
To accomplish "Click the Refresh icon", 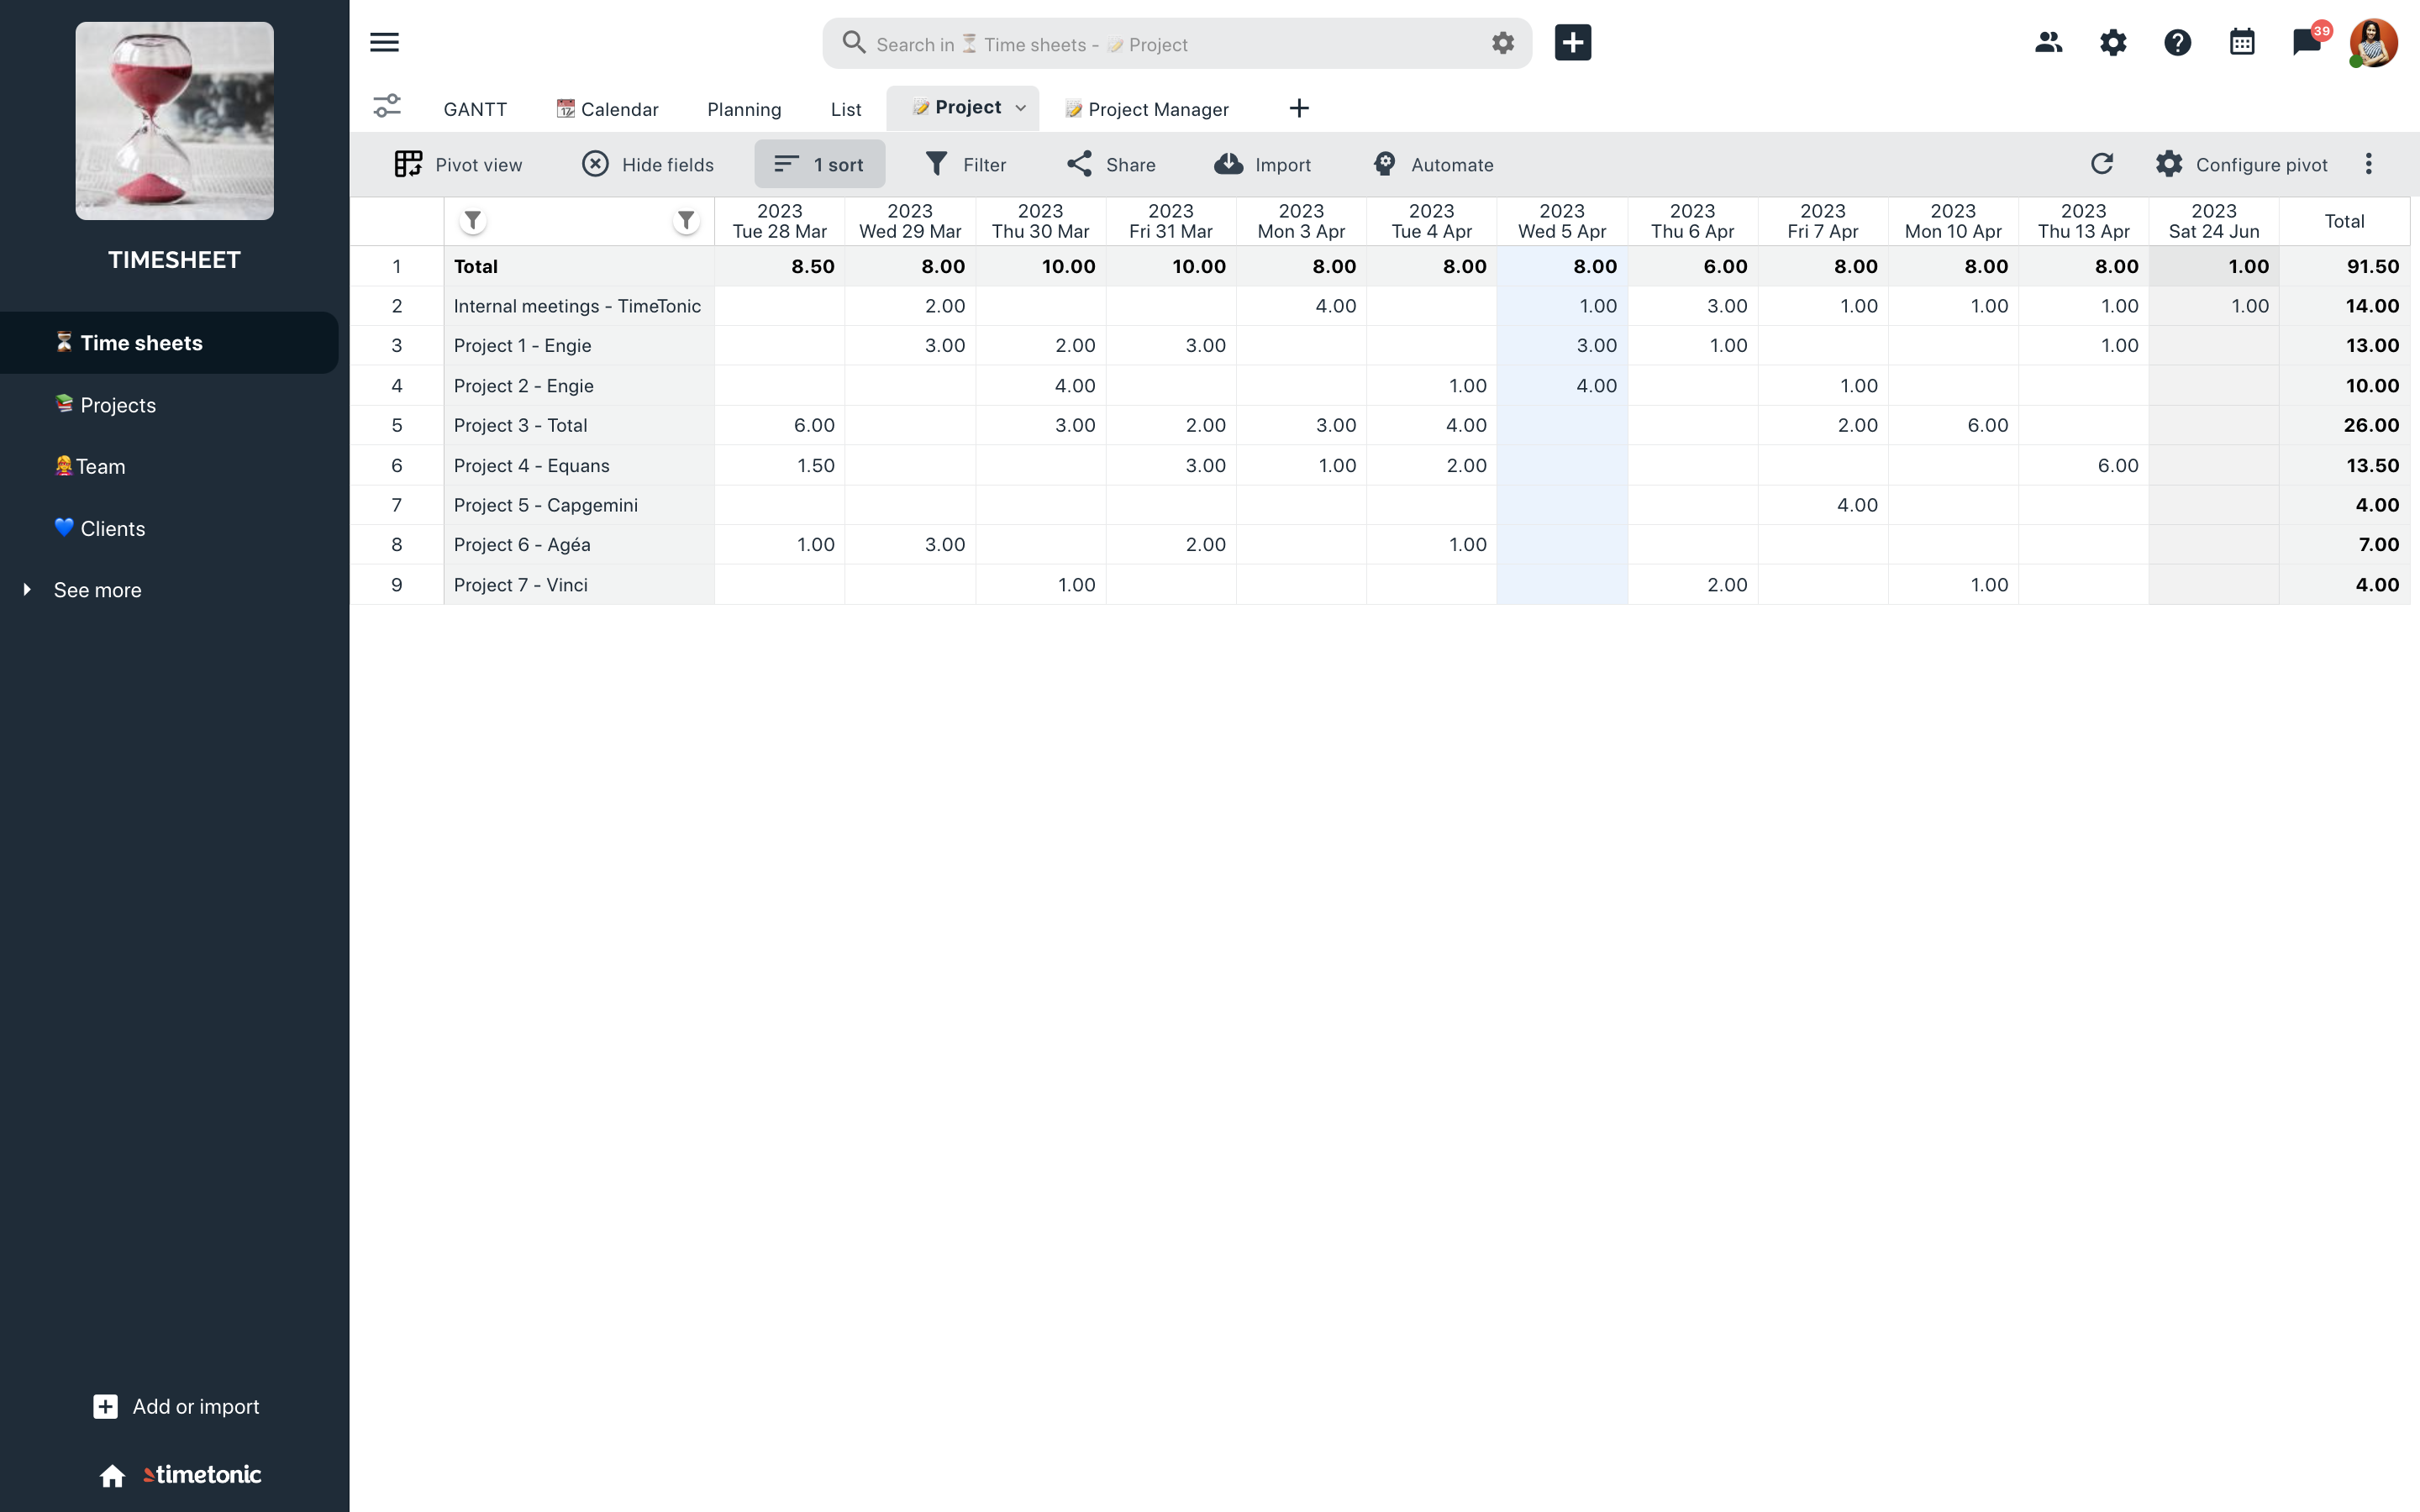I will 2102,164.
